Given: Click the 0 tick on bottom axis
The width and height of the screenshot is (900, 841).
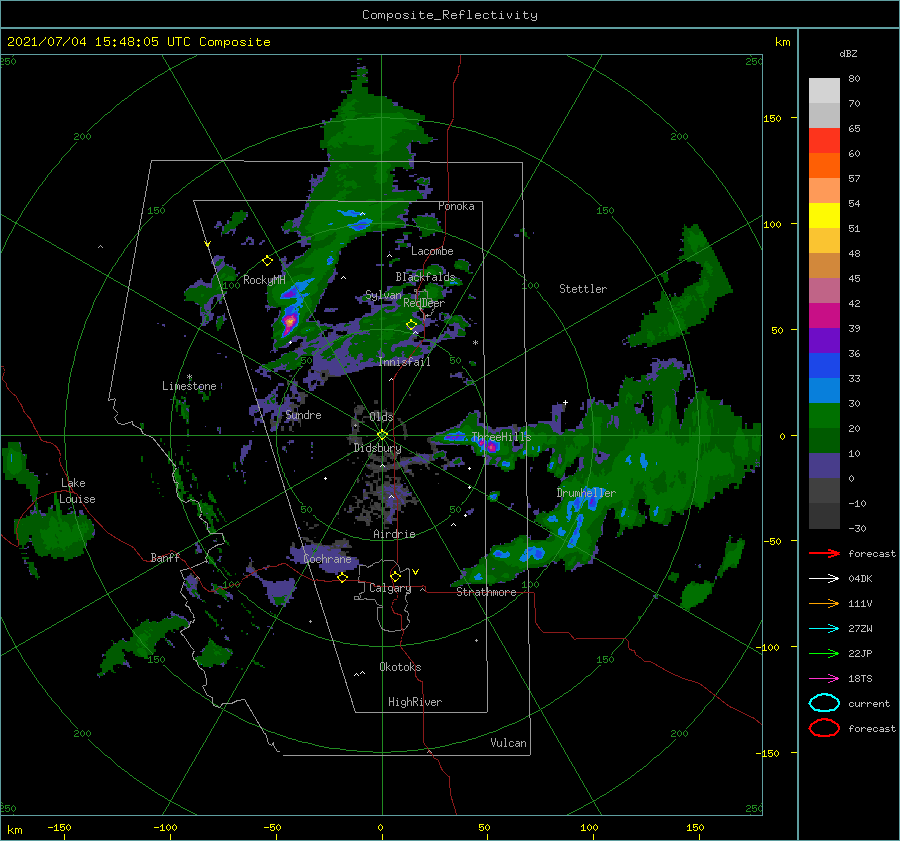Looking at the screenshot, I should click(380, 827).
